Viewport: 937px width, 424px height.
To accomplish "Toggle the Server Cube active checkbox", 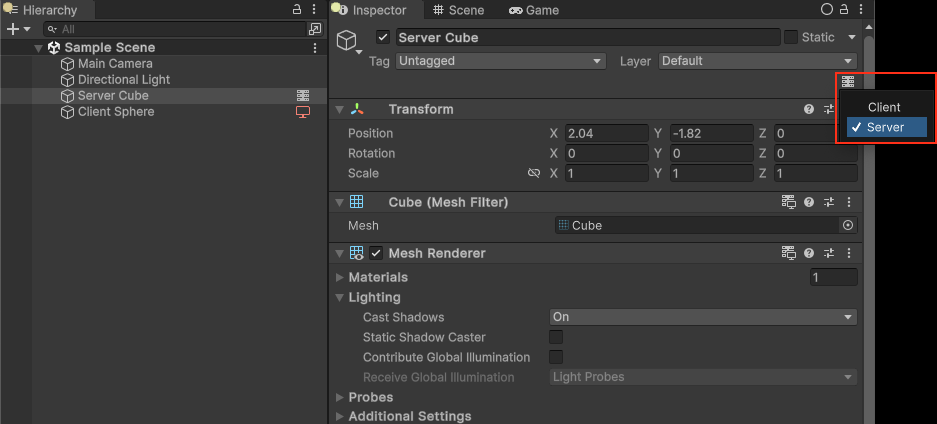I will tap(383, 38).
